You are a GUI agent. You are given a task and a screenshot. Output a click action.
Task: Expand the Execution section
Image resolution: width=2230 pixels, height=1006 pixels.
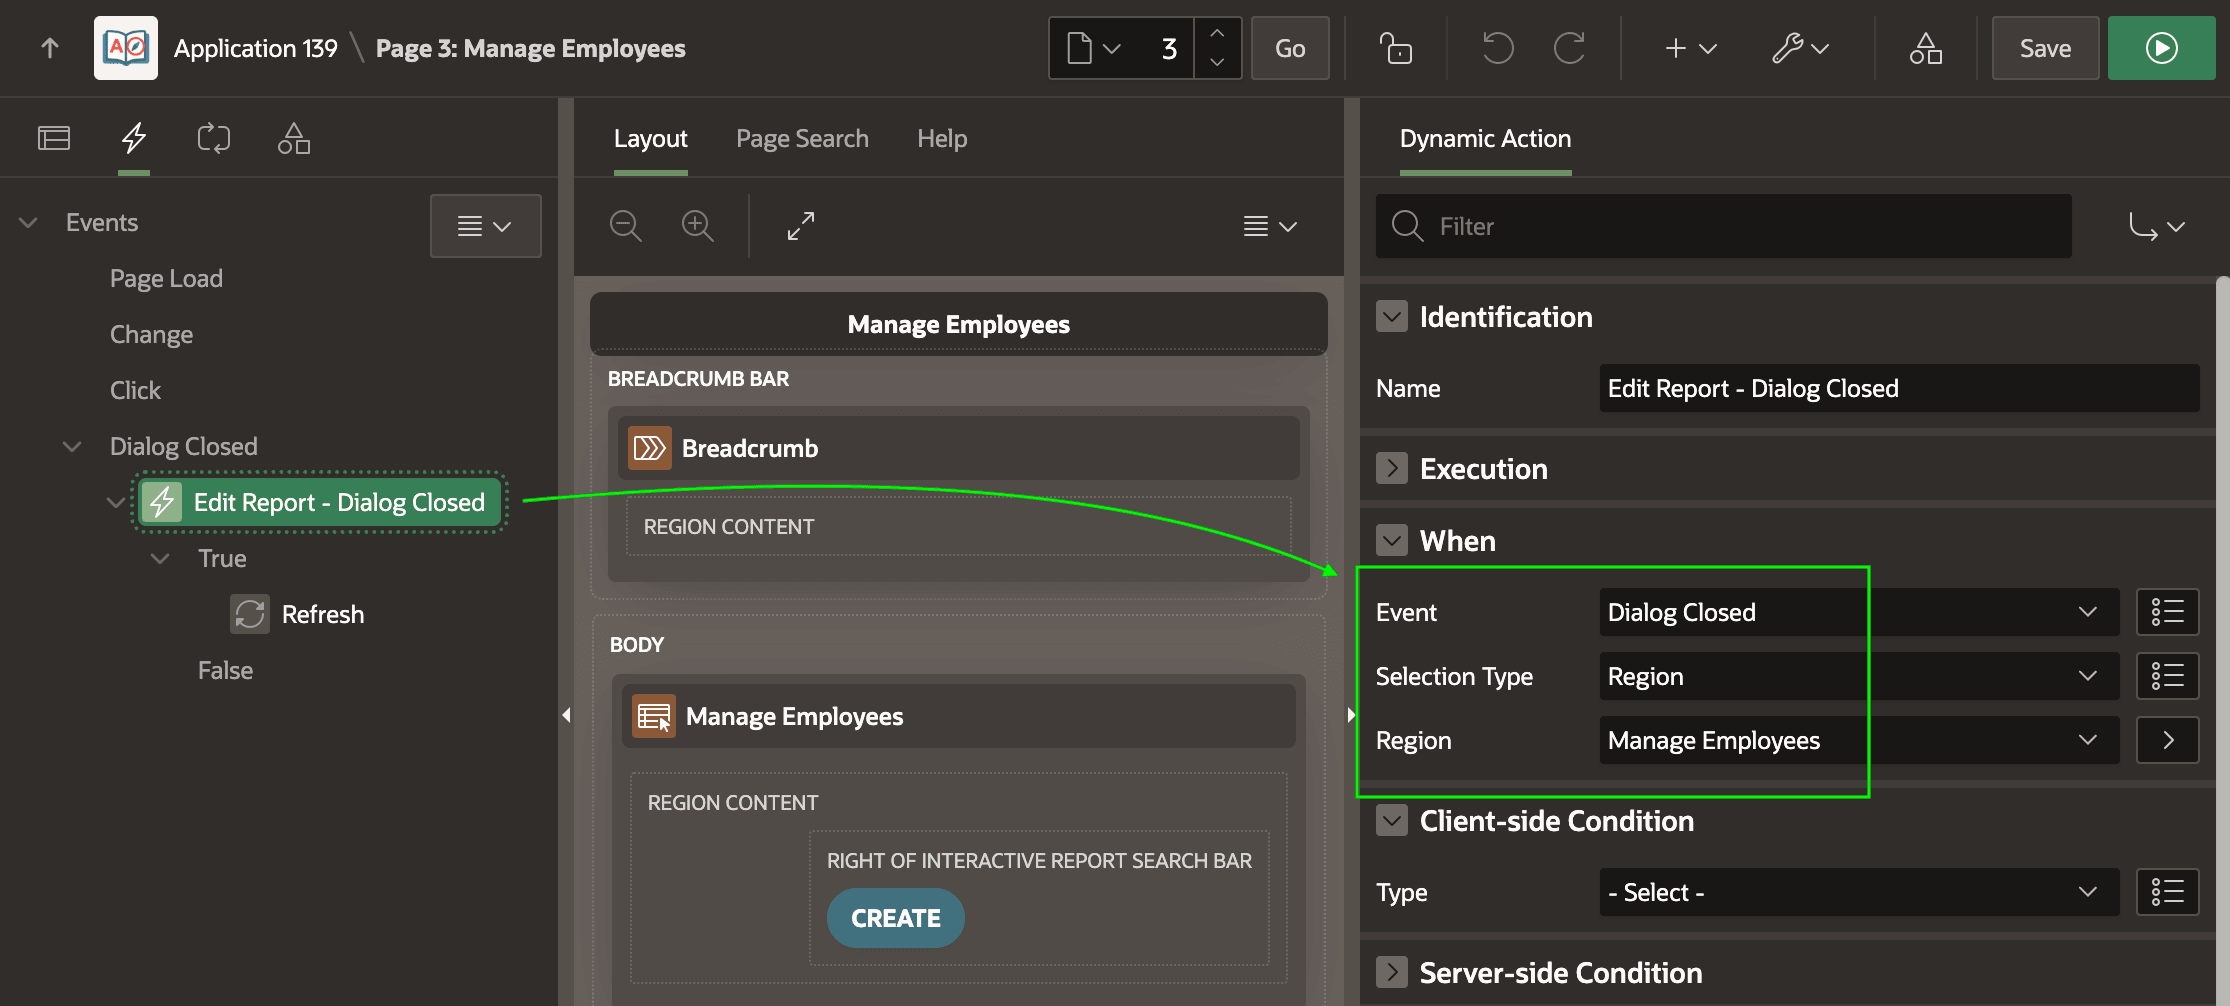[1392, 469]
